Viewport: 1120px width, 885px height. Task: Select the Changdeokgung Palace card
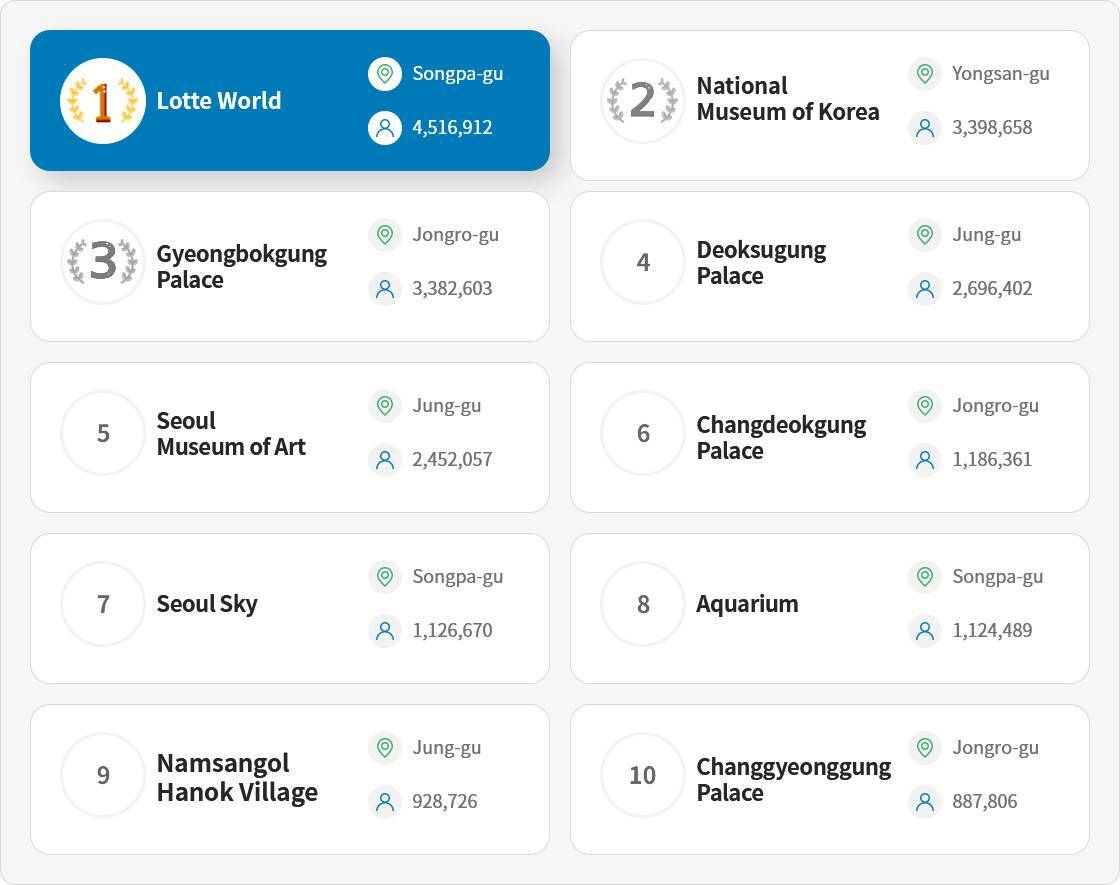pos(781,438)
